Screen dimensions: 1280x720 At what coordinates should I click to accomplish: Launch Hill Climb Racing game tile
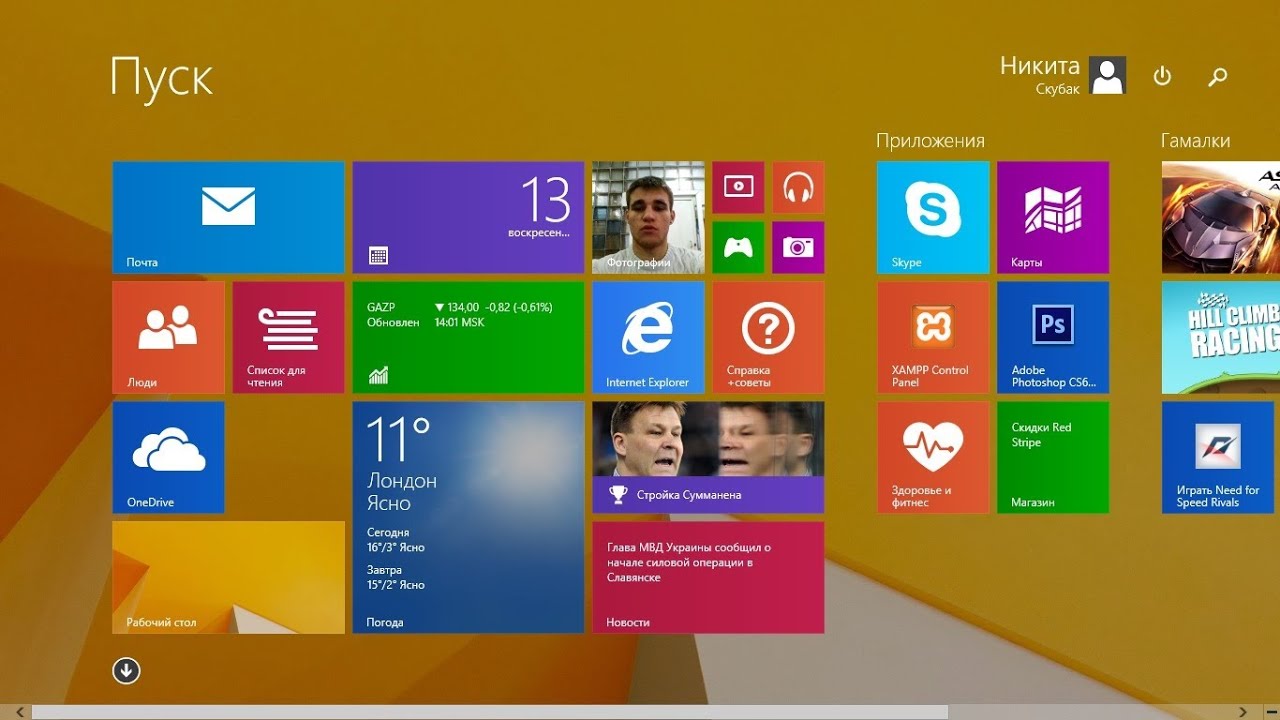pyautogui.click(x=1221, y=337)
